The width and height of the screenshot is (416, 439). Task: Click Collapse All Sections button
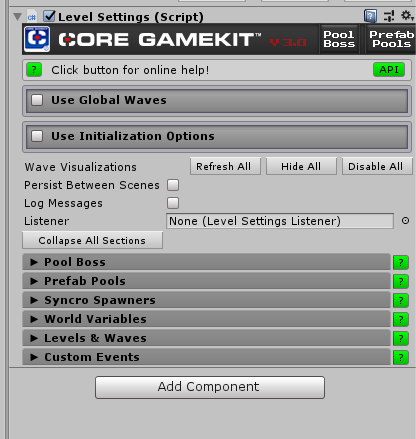click(x=92, y=240)
